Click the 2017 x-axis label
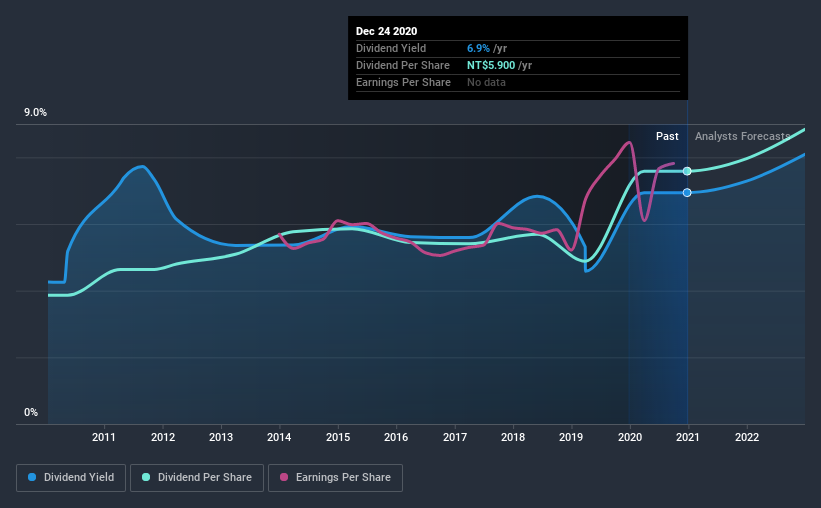821x508 pixels. click(454, 437)
